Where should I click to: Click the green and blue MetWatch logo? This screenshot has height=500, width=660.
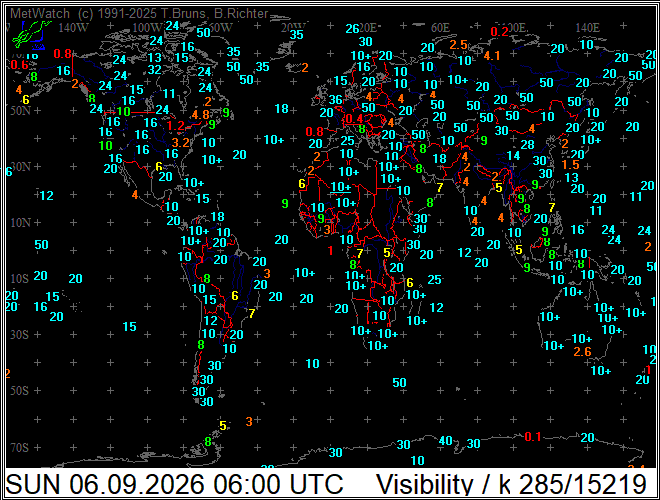(x=31, y=35)
